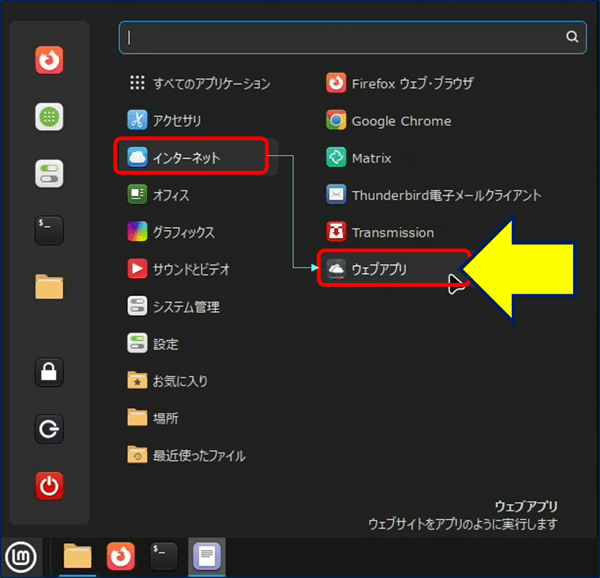Log out with the sidebar logout icon

49,429
